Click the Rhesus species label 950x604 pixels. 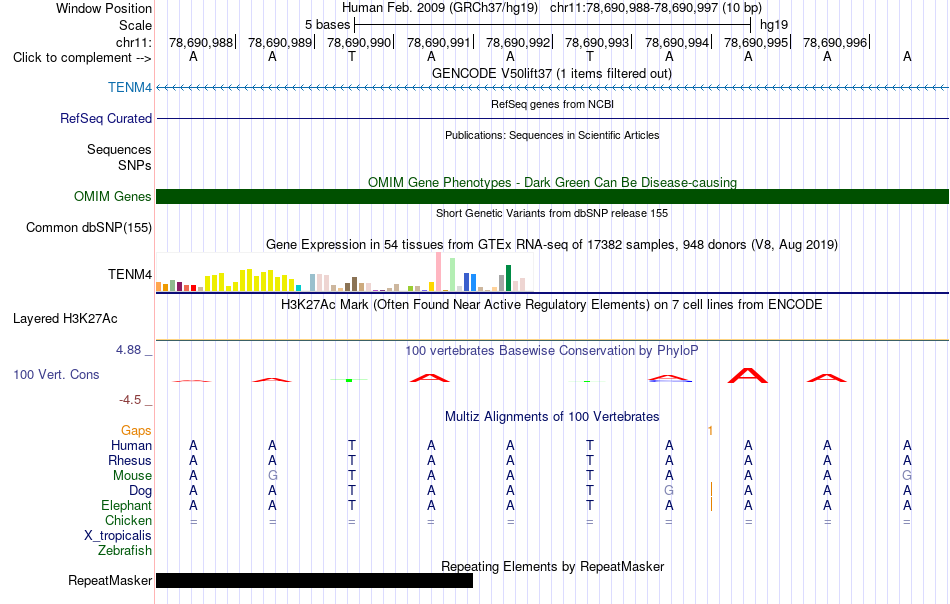pyautogui.click(x=130, y=460)
